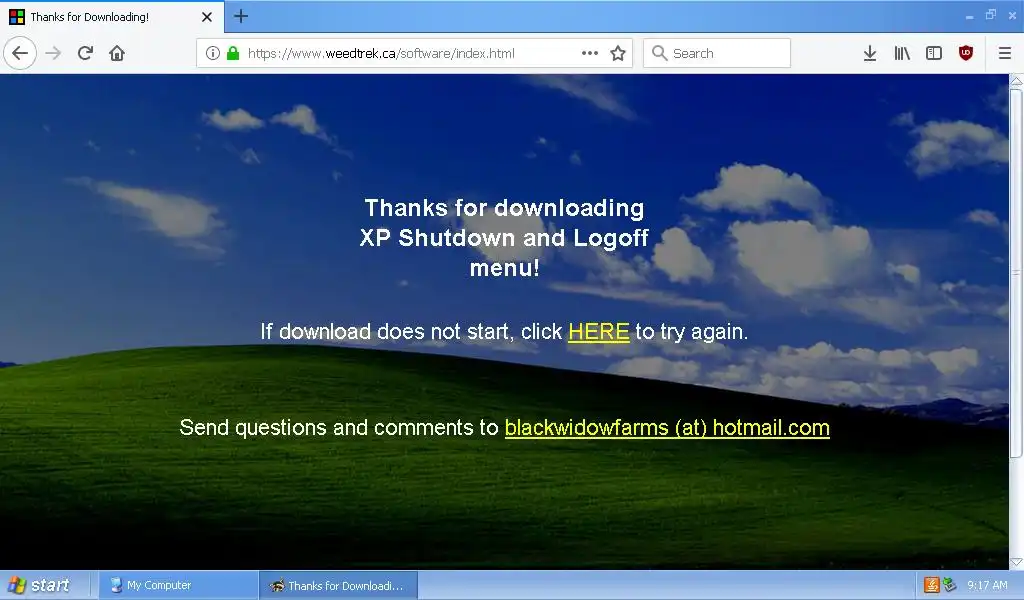Minimize the browser window
This screenshot has height=600, width=1024.
point(969,16)
